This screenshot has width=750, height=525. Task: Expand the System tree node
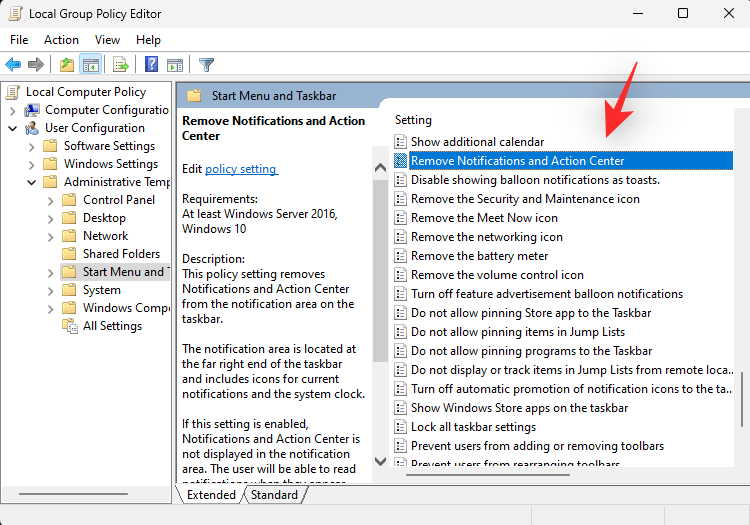point(51,290)
